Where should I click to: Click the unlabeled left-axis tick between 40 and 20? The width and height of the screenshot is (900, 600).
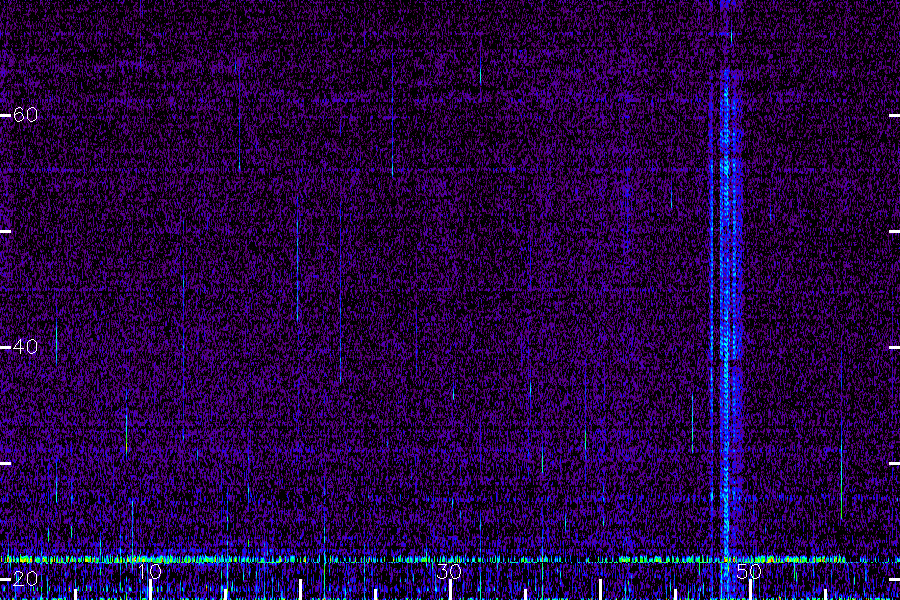[x=5, y=463]
